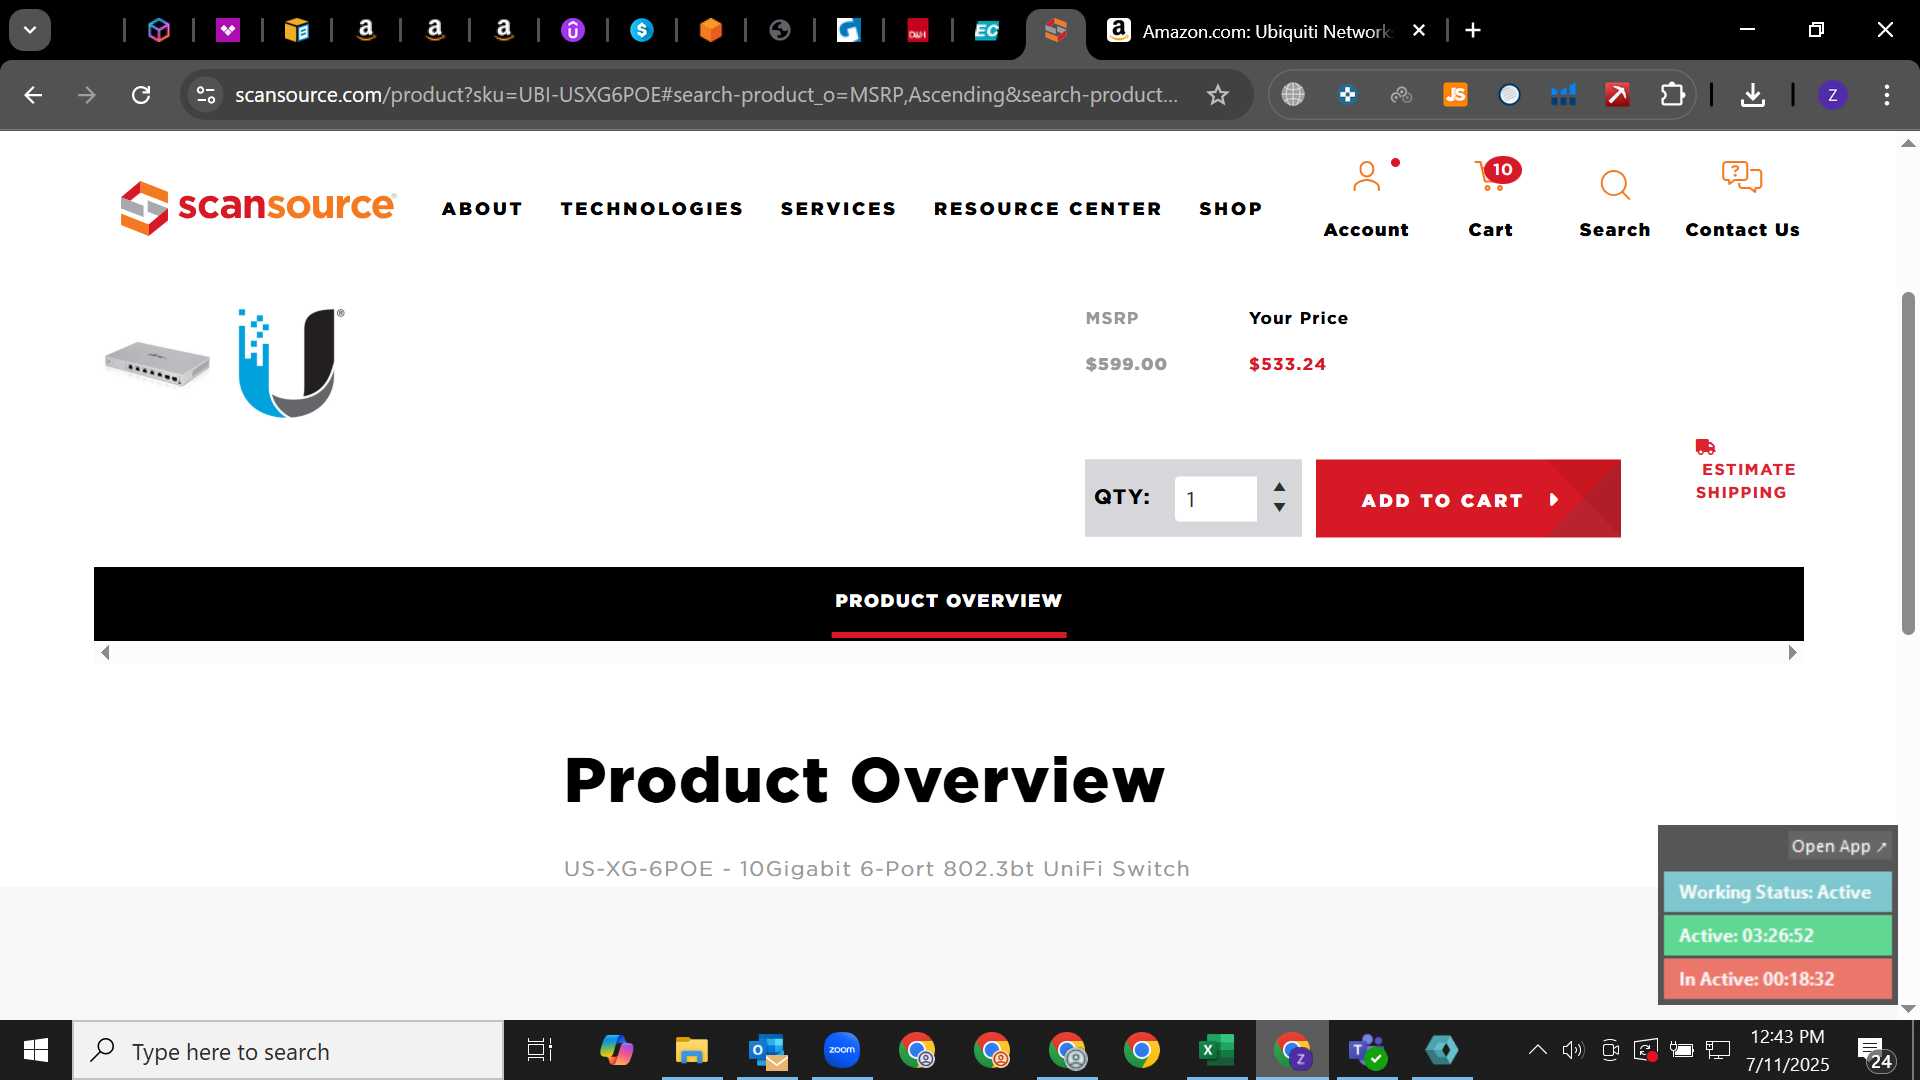Screen dimensions: 1920x1080
Task: Open Microsoft Teams from taskbar
Action: [x=1366, y=1051]
